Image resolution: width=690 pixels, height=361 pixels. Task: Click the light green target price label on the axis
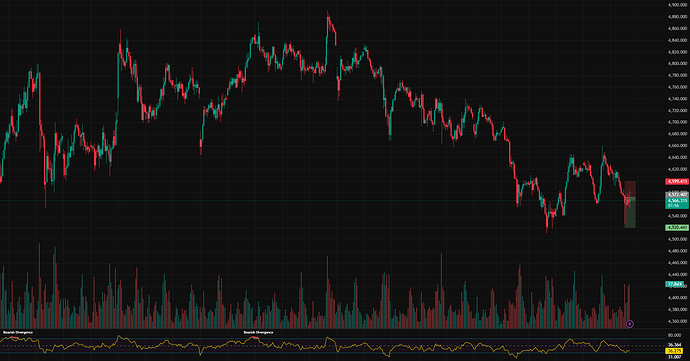click(677, 228)
